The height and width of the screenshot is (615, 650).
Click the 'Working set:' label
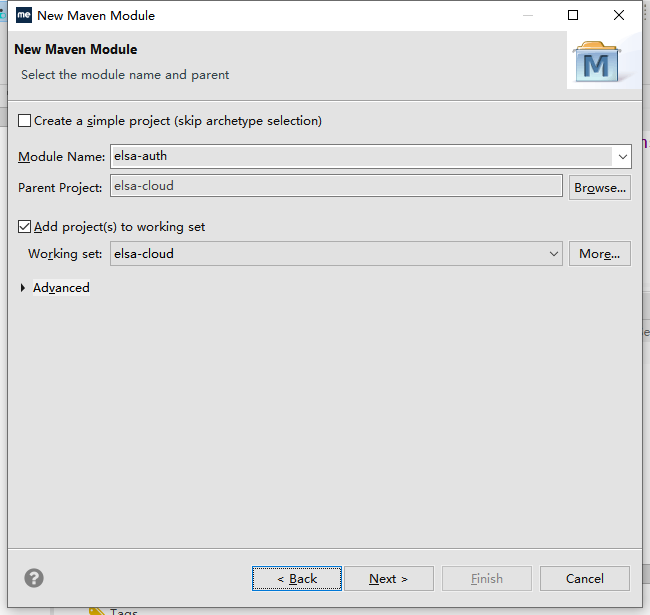(65, 254)
